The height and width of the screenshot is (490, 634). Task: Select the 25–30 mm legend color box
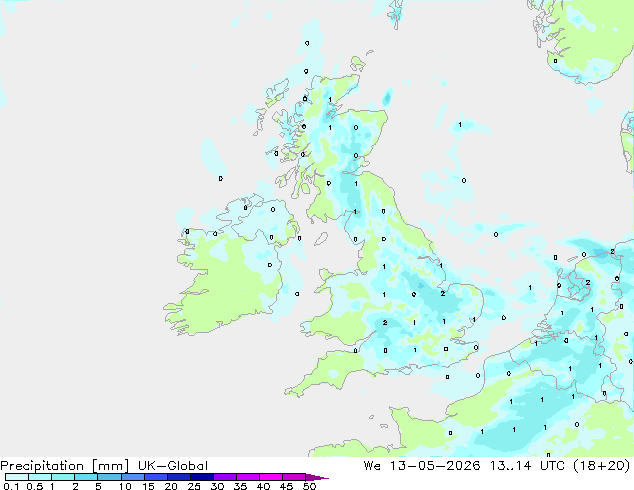[x=201, y=477]
